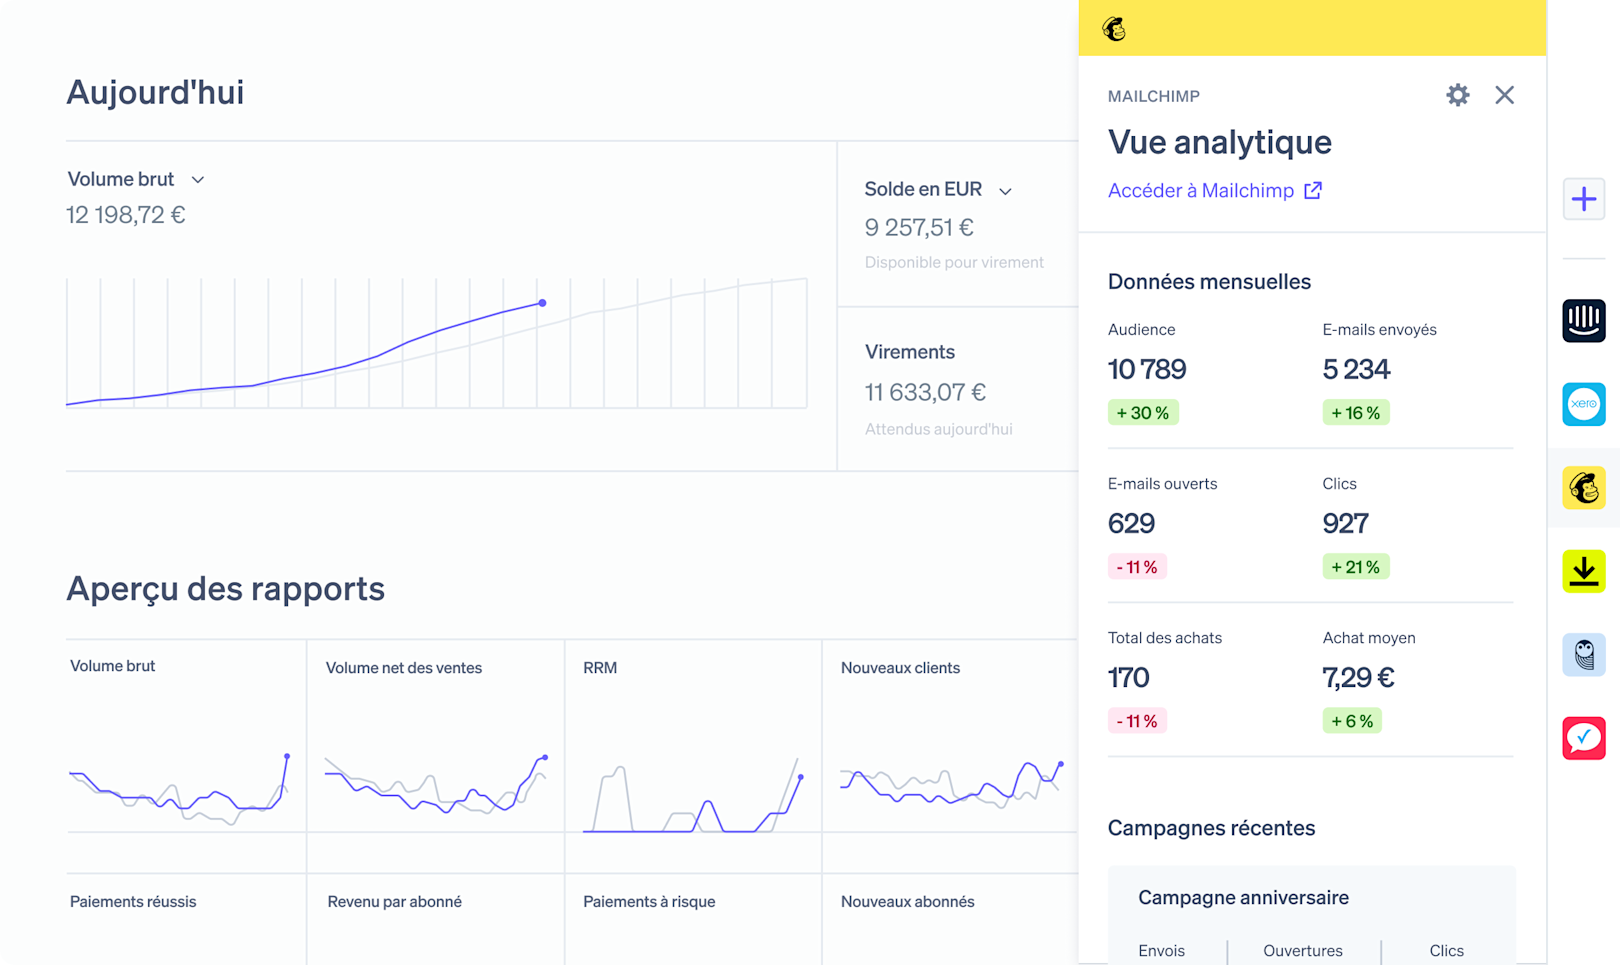The height and width of the screenshot is (965, 1620).
Task: Open the Nouveaux clients report chart
Action: tap(950, 755)
